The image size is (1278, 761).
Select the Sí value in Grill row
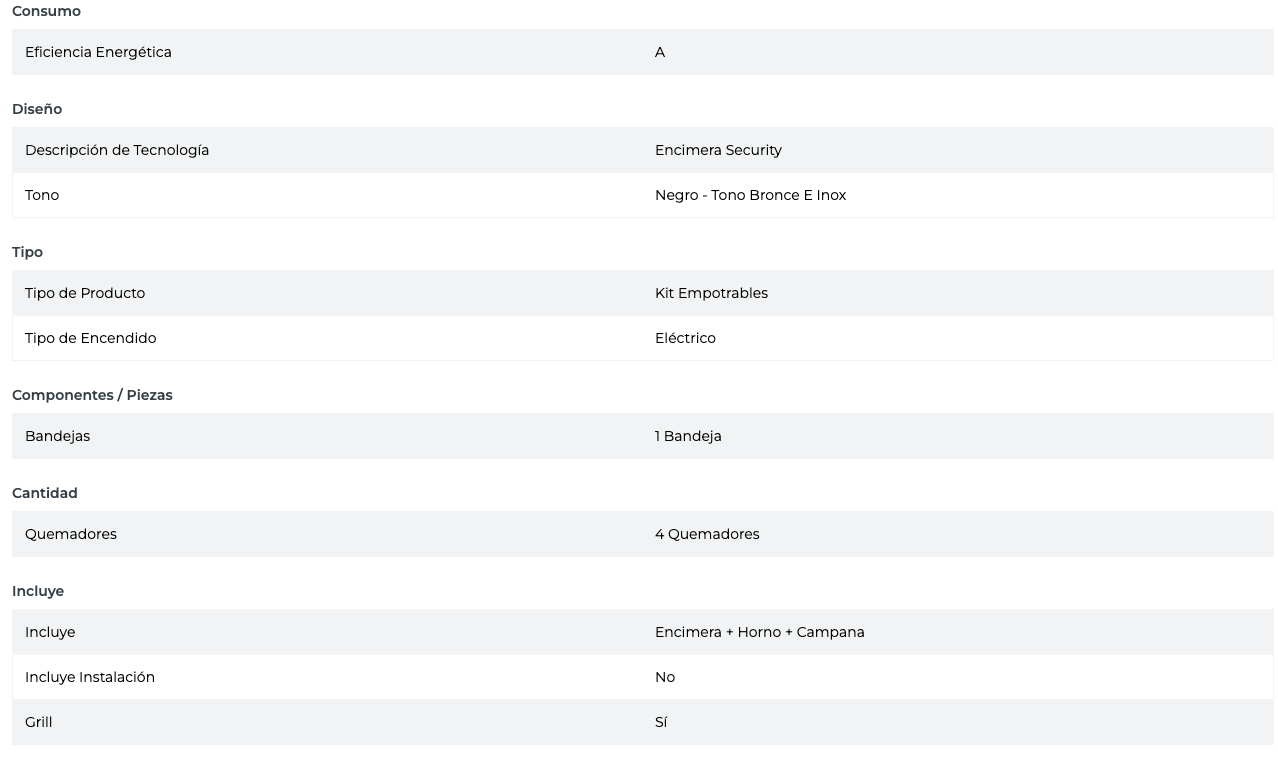(661, 722)
